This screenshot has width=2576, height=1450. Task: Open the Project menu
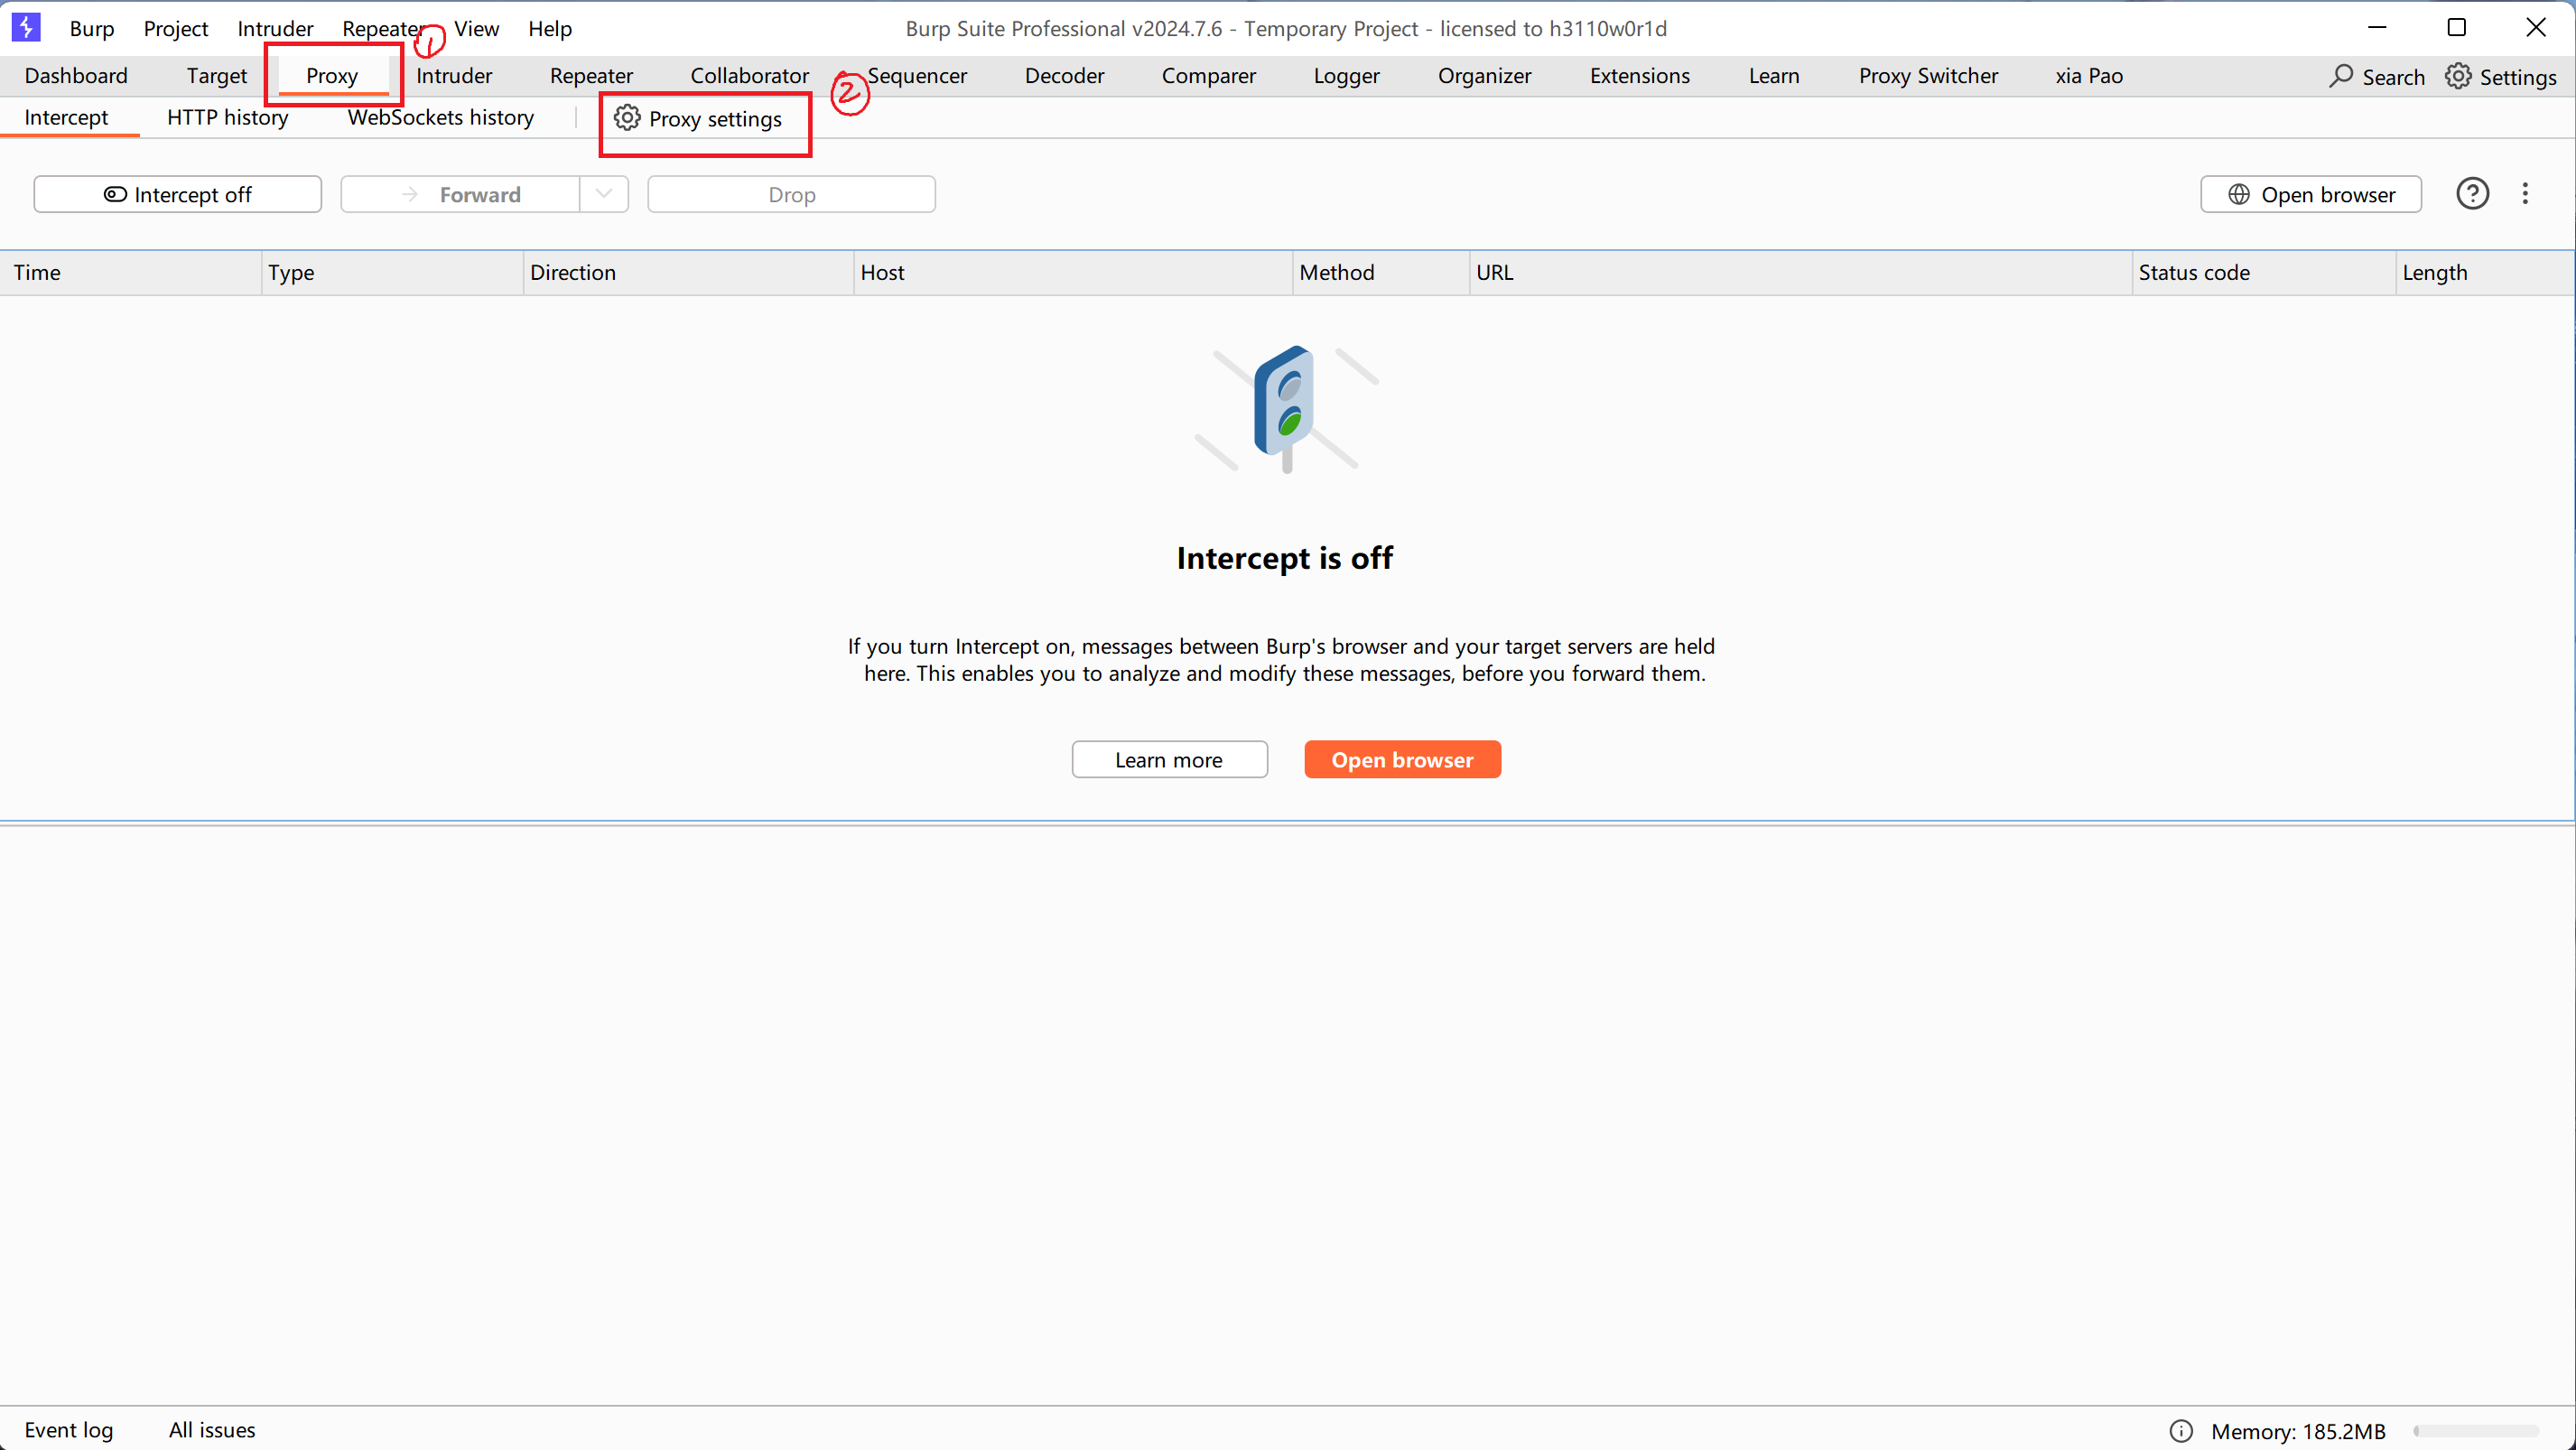176,28
